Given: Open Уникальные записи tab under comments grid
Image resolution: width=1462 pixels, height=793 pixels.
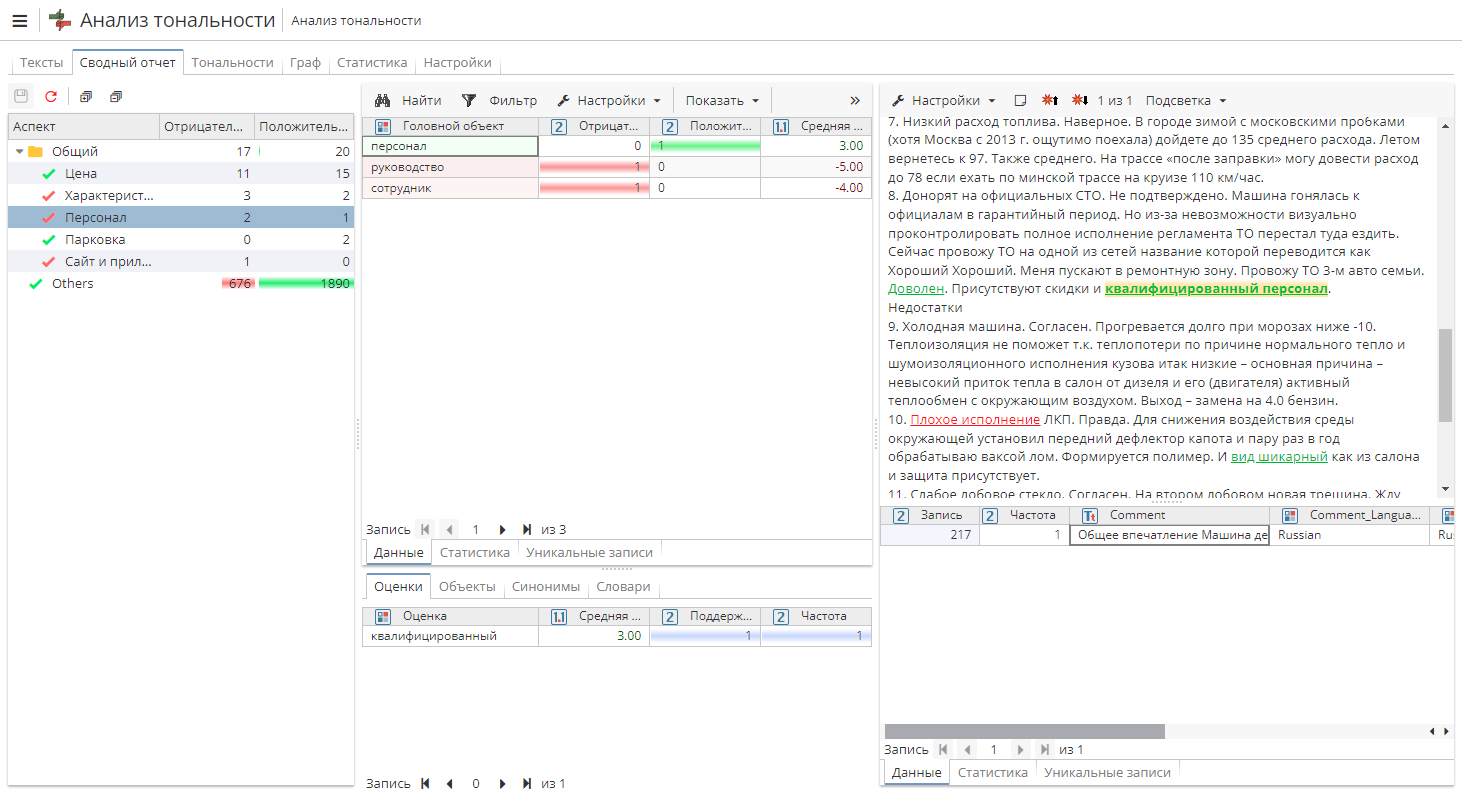Looking at the screenshot, I should (1107, 772).
